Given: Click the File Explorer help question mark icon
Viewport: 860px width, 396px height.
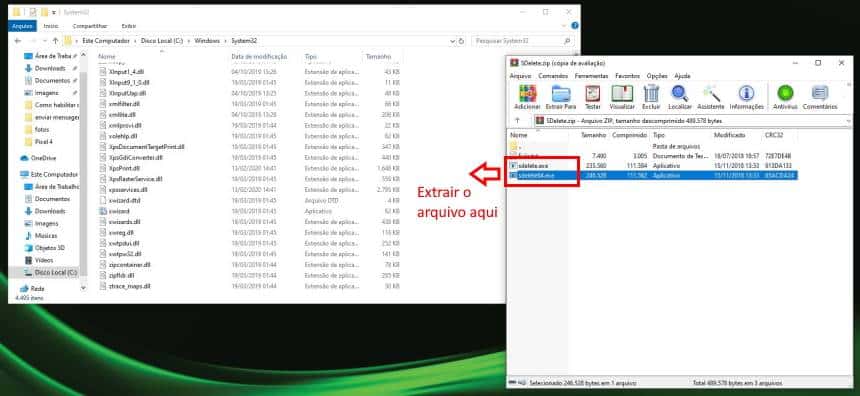Looking at the screenshot, I should click(574, 26).
